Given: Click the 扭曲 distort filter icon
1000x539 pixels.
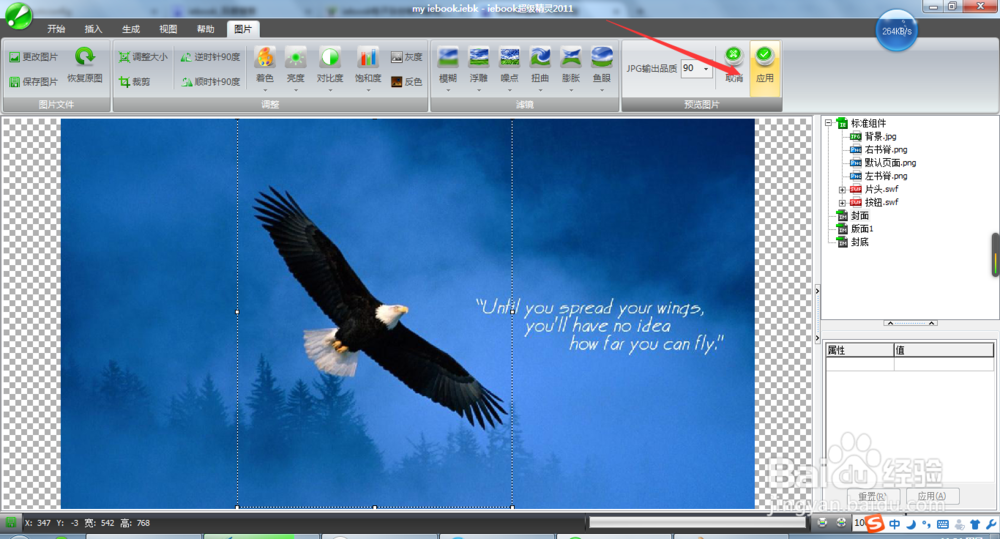Looking at the screenshot, I should coord(540,57).
